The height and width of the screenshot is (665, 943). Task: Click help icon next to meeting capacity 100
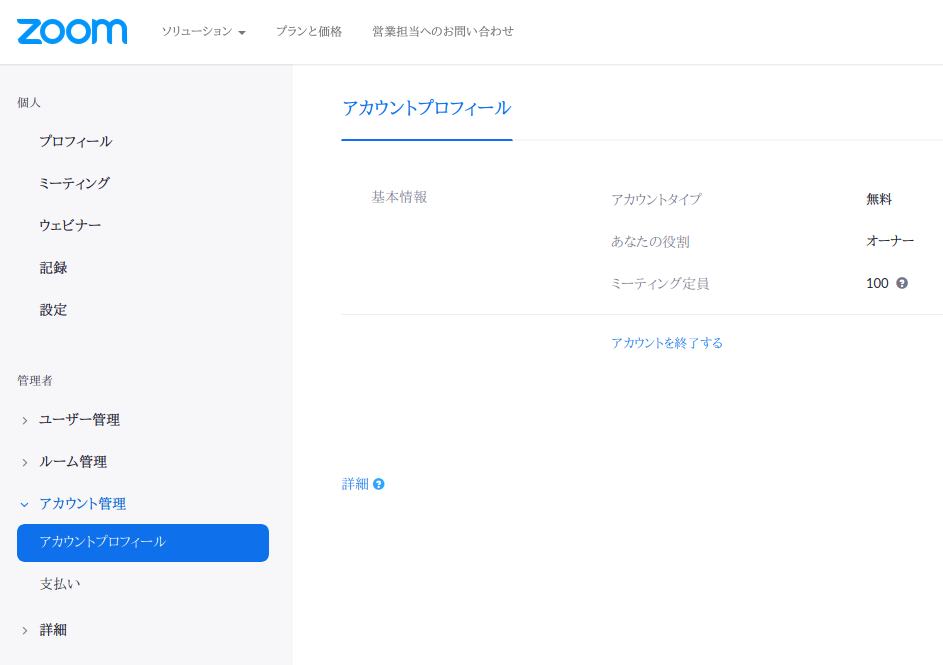902,283
